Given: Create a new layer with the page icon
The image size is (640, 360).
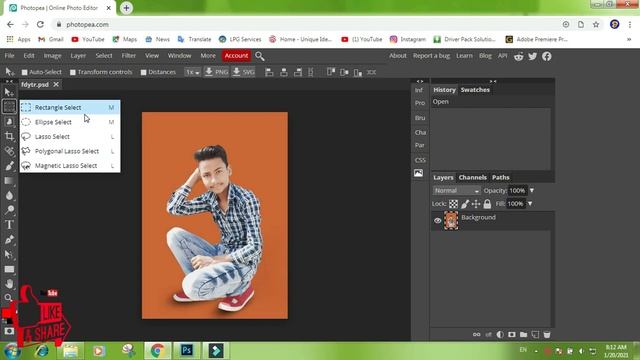Looking at the screenshot, I should (x=535, y=335).
